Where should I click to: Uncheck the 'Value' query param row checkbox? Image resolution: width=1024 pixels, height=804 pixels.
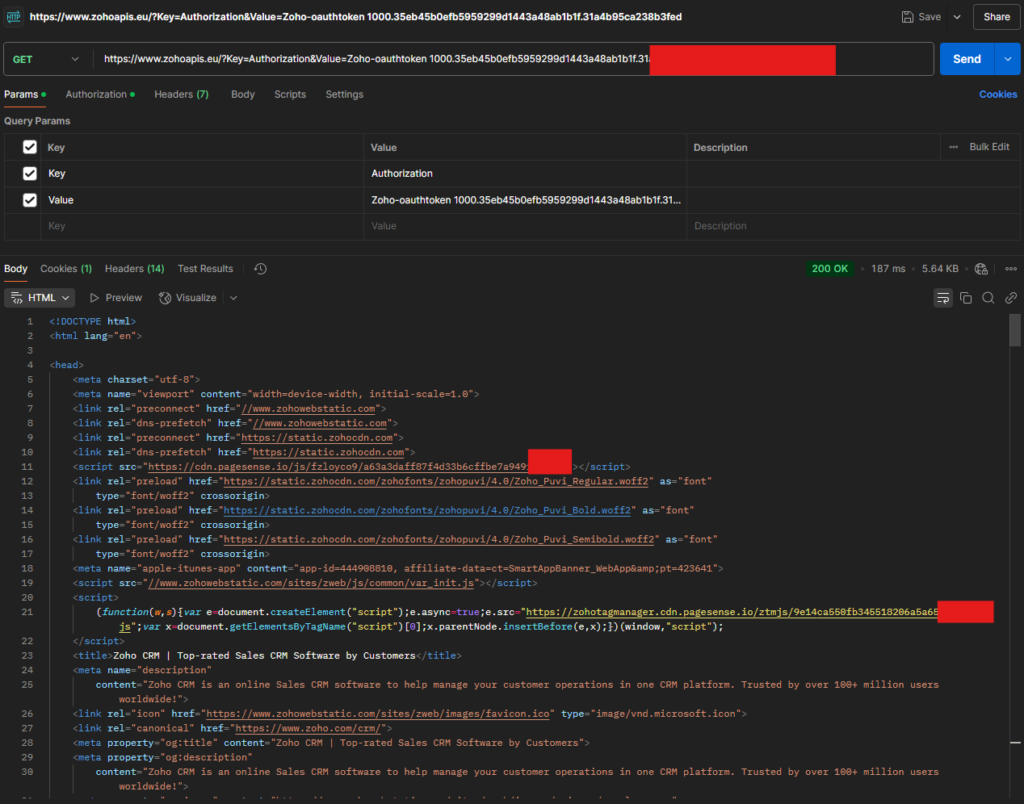coord(29,200)
